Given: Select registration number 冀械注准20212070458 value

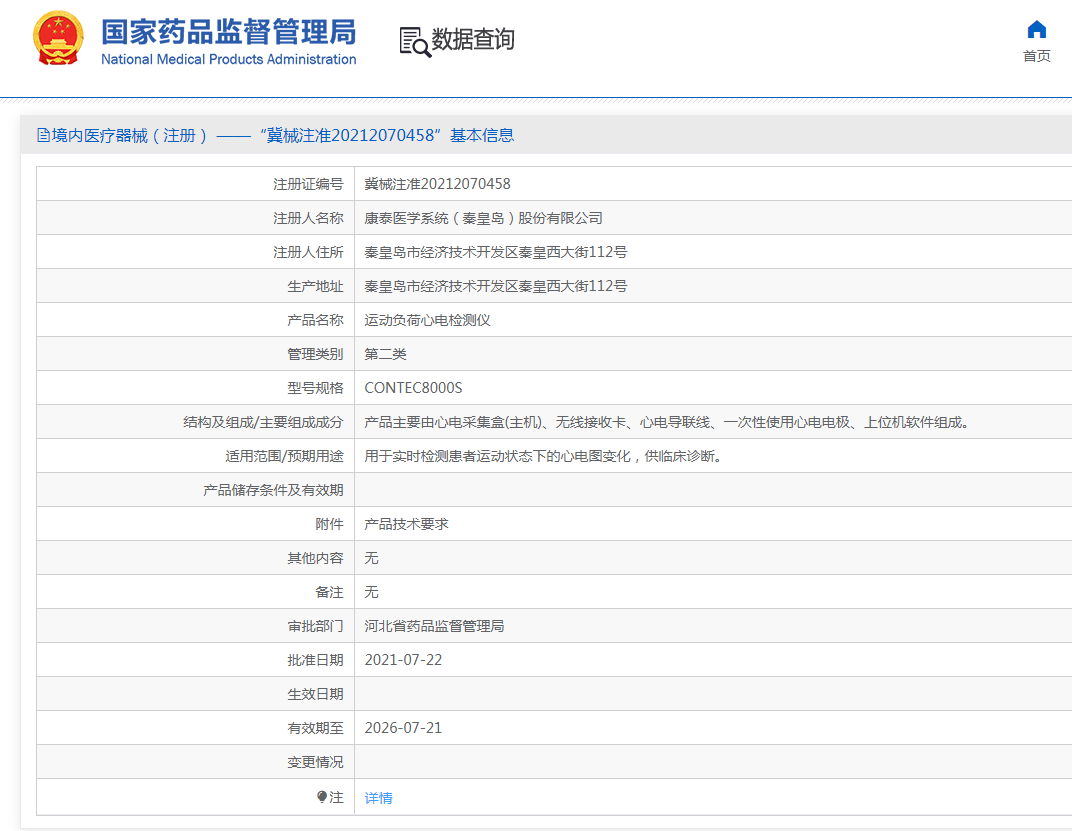Looking at the screenshot, I should tap(437, 184).
